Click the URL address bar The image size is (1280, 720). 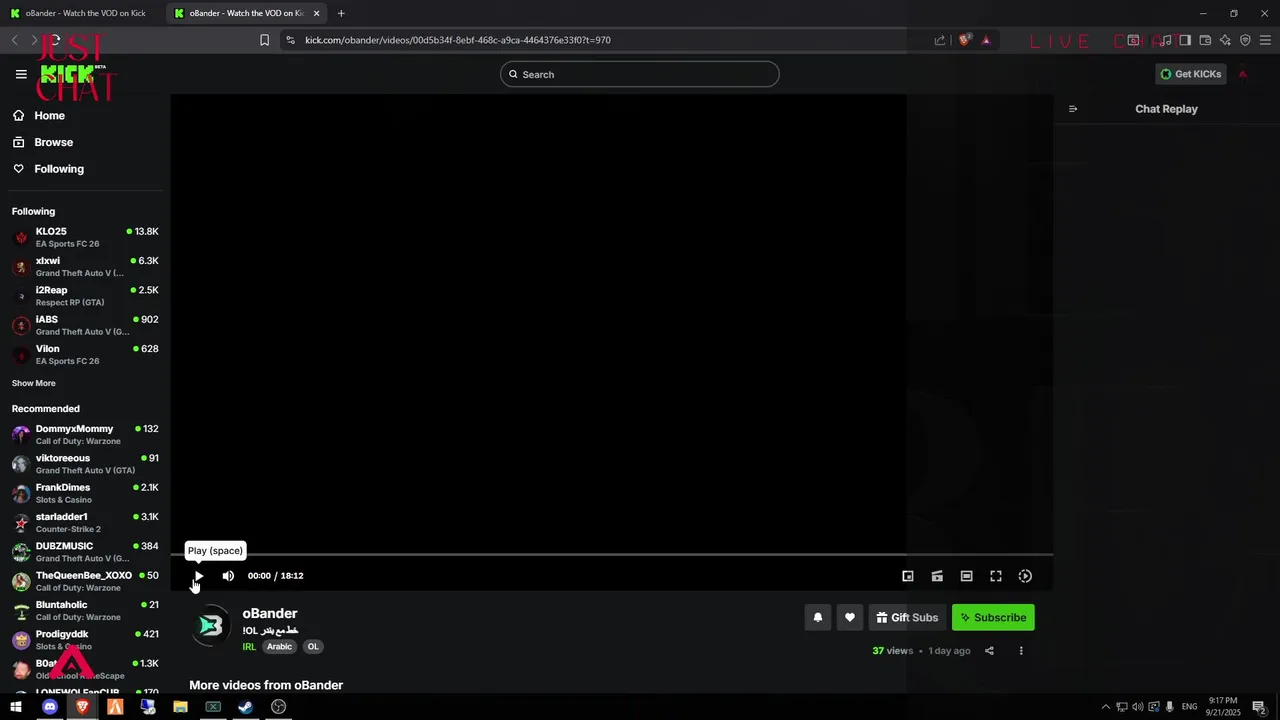(600, 40)
